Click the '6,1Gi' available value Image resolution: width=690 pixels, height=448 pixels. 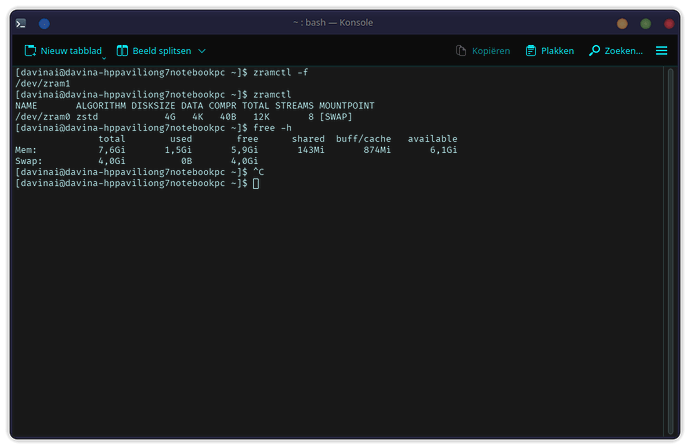pos(444,150)
